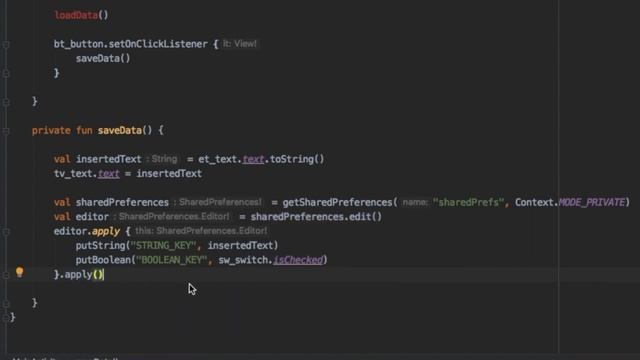Screen dimensions: 640x360
Task: Click the 'fun' keyword
Action: pos(84,131)
